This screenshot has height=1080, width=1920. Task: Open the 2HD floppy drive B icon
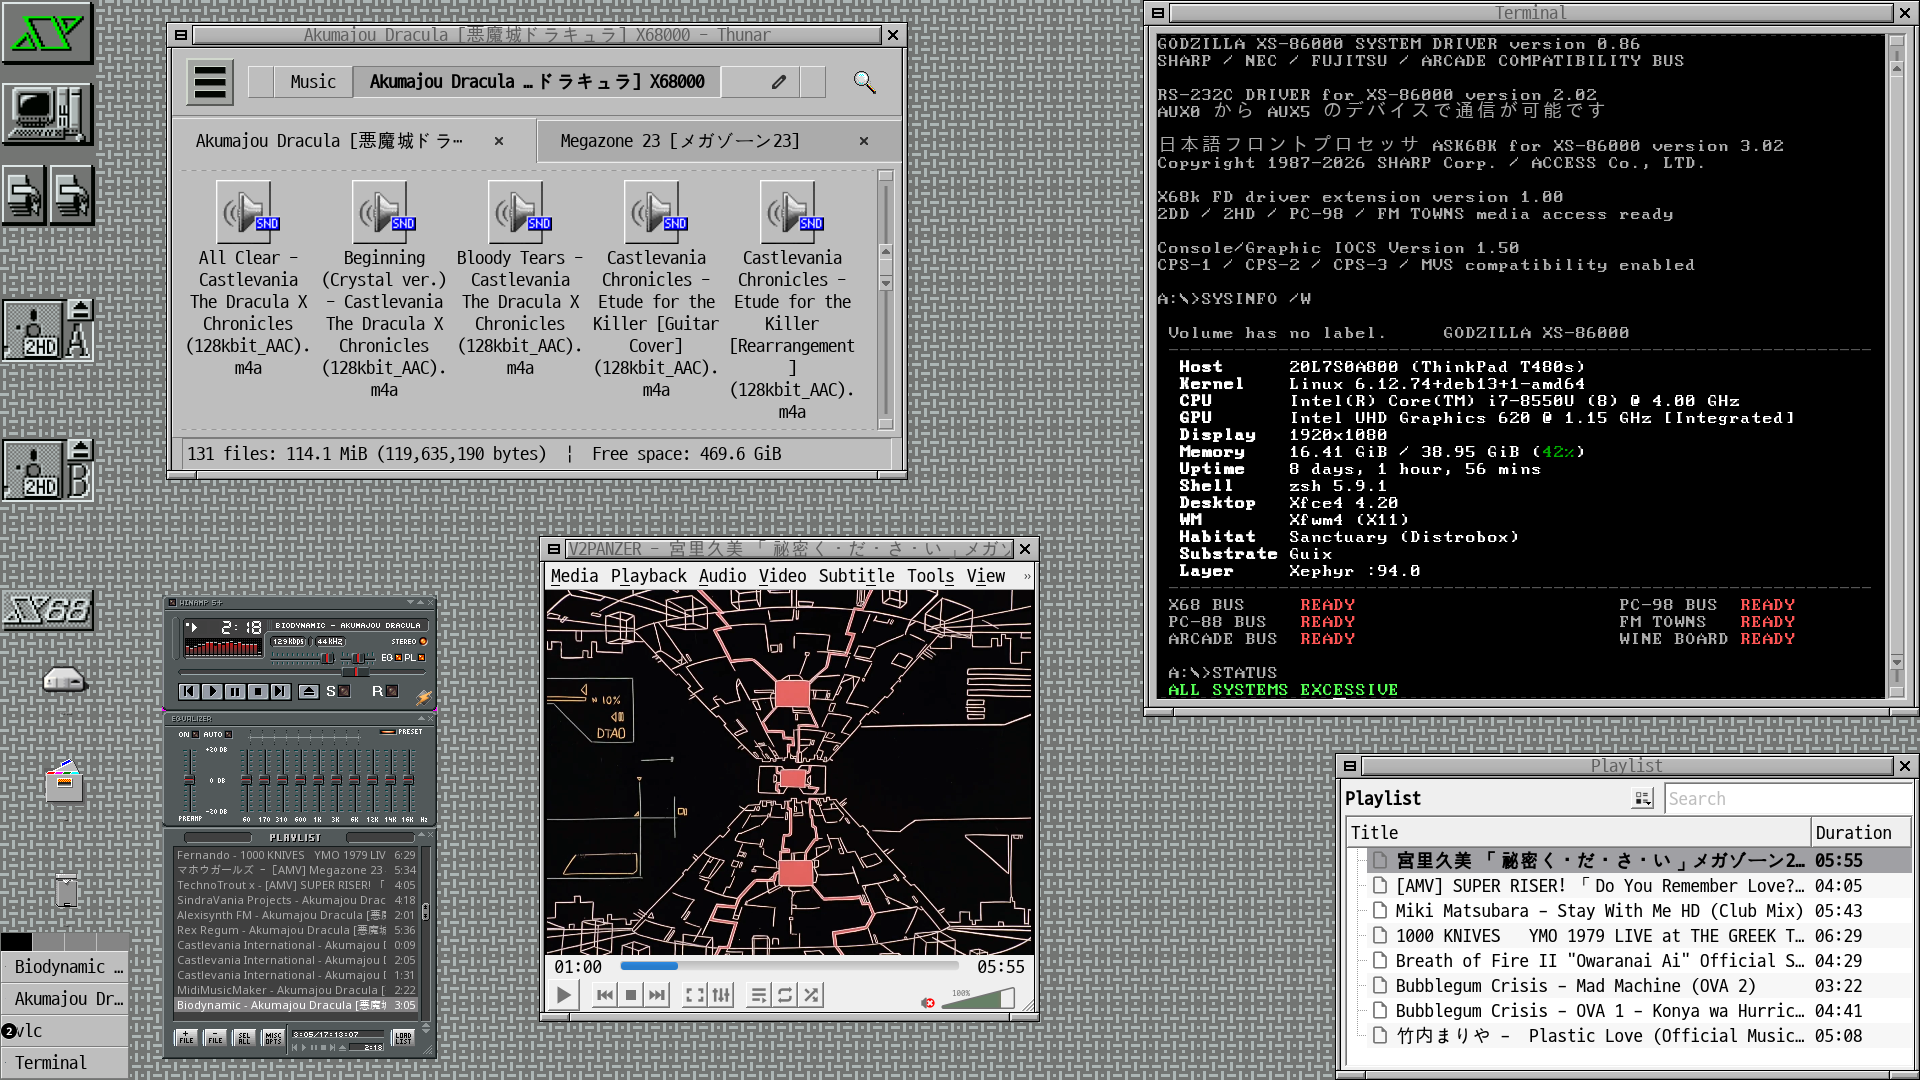[x=48, y=470]
